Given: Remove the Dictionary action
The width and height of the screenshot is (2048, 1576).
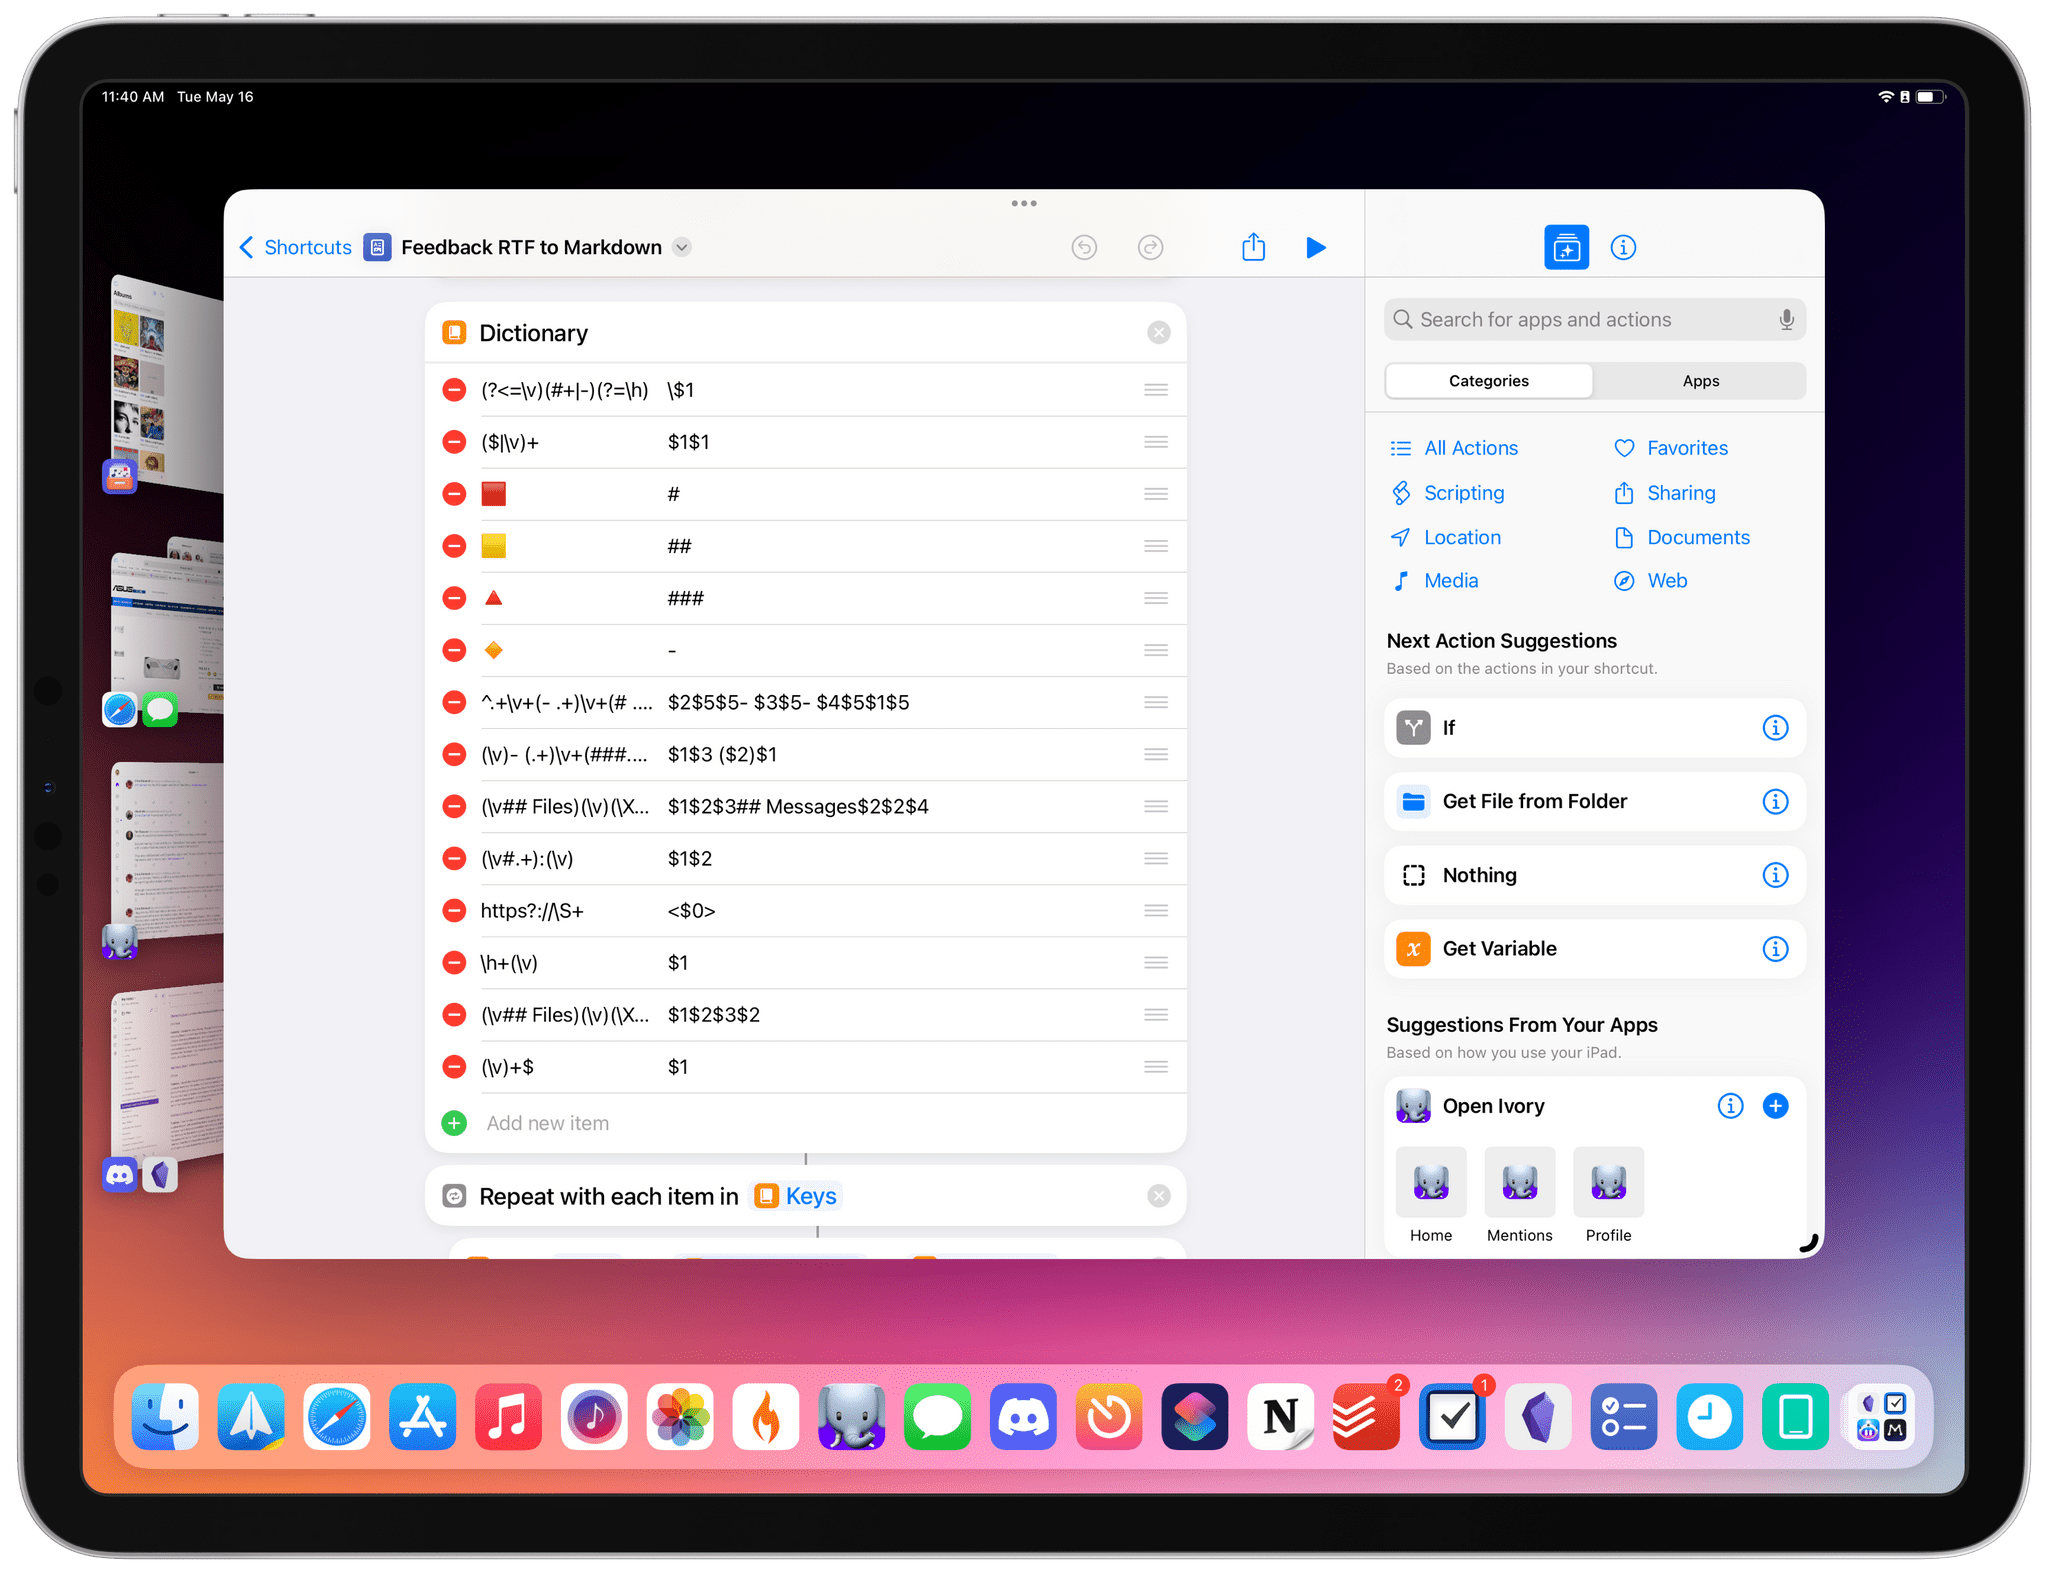Looking at the screenshot, I should pos(1158,333).
